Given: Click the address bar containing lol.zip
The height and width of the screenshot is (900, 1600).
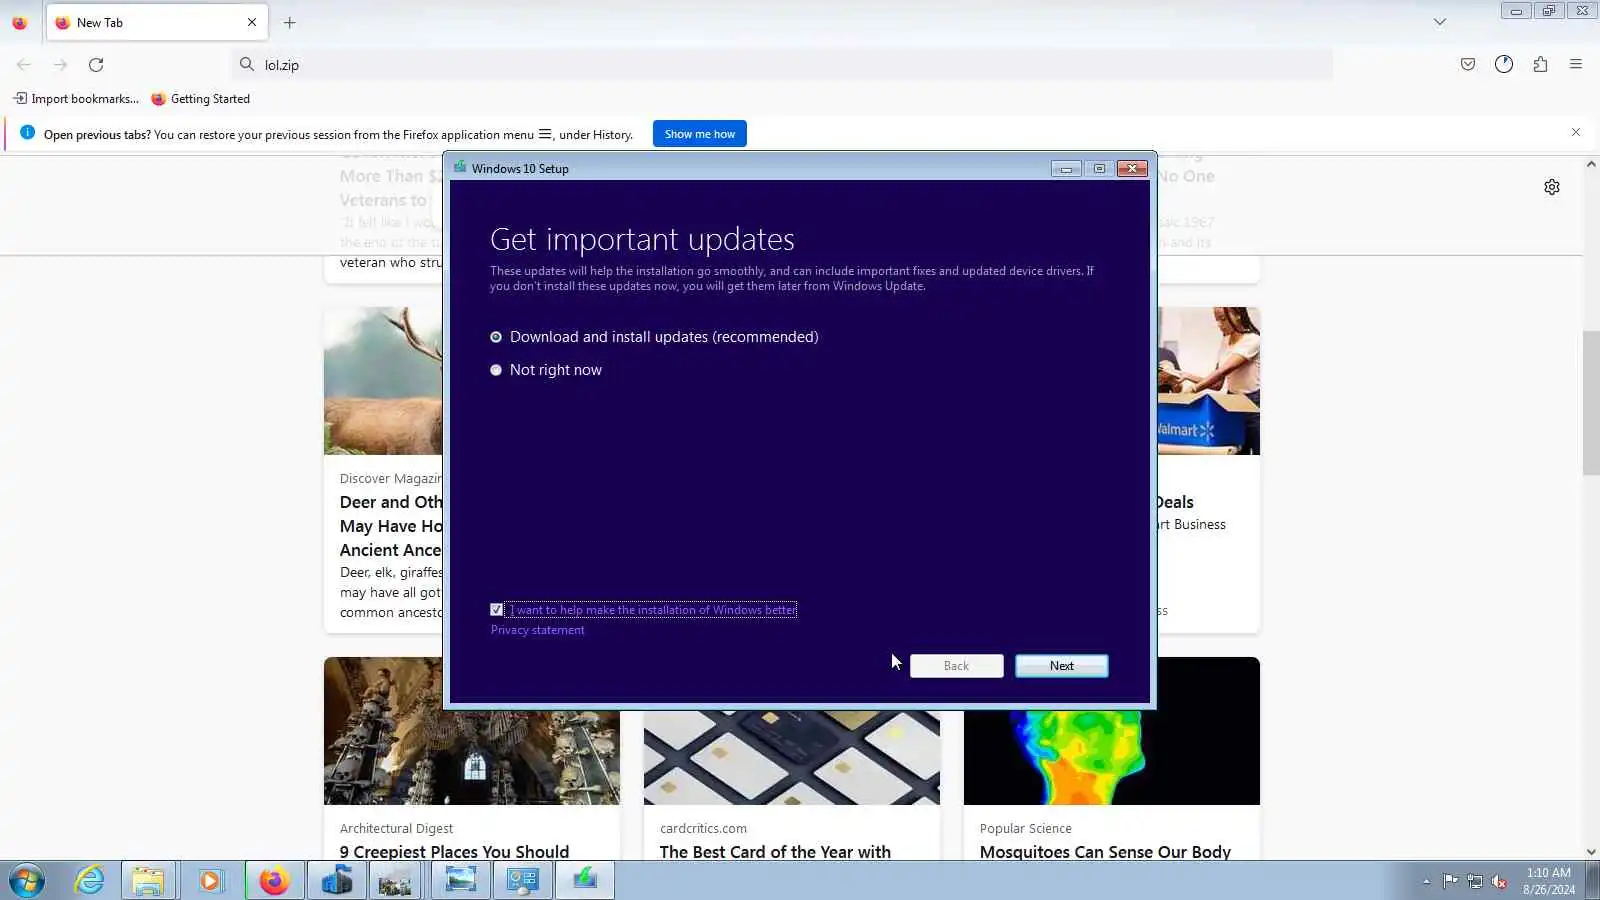Looking at the screenshot, I should click(782, 65).
